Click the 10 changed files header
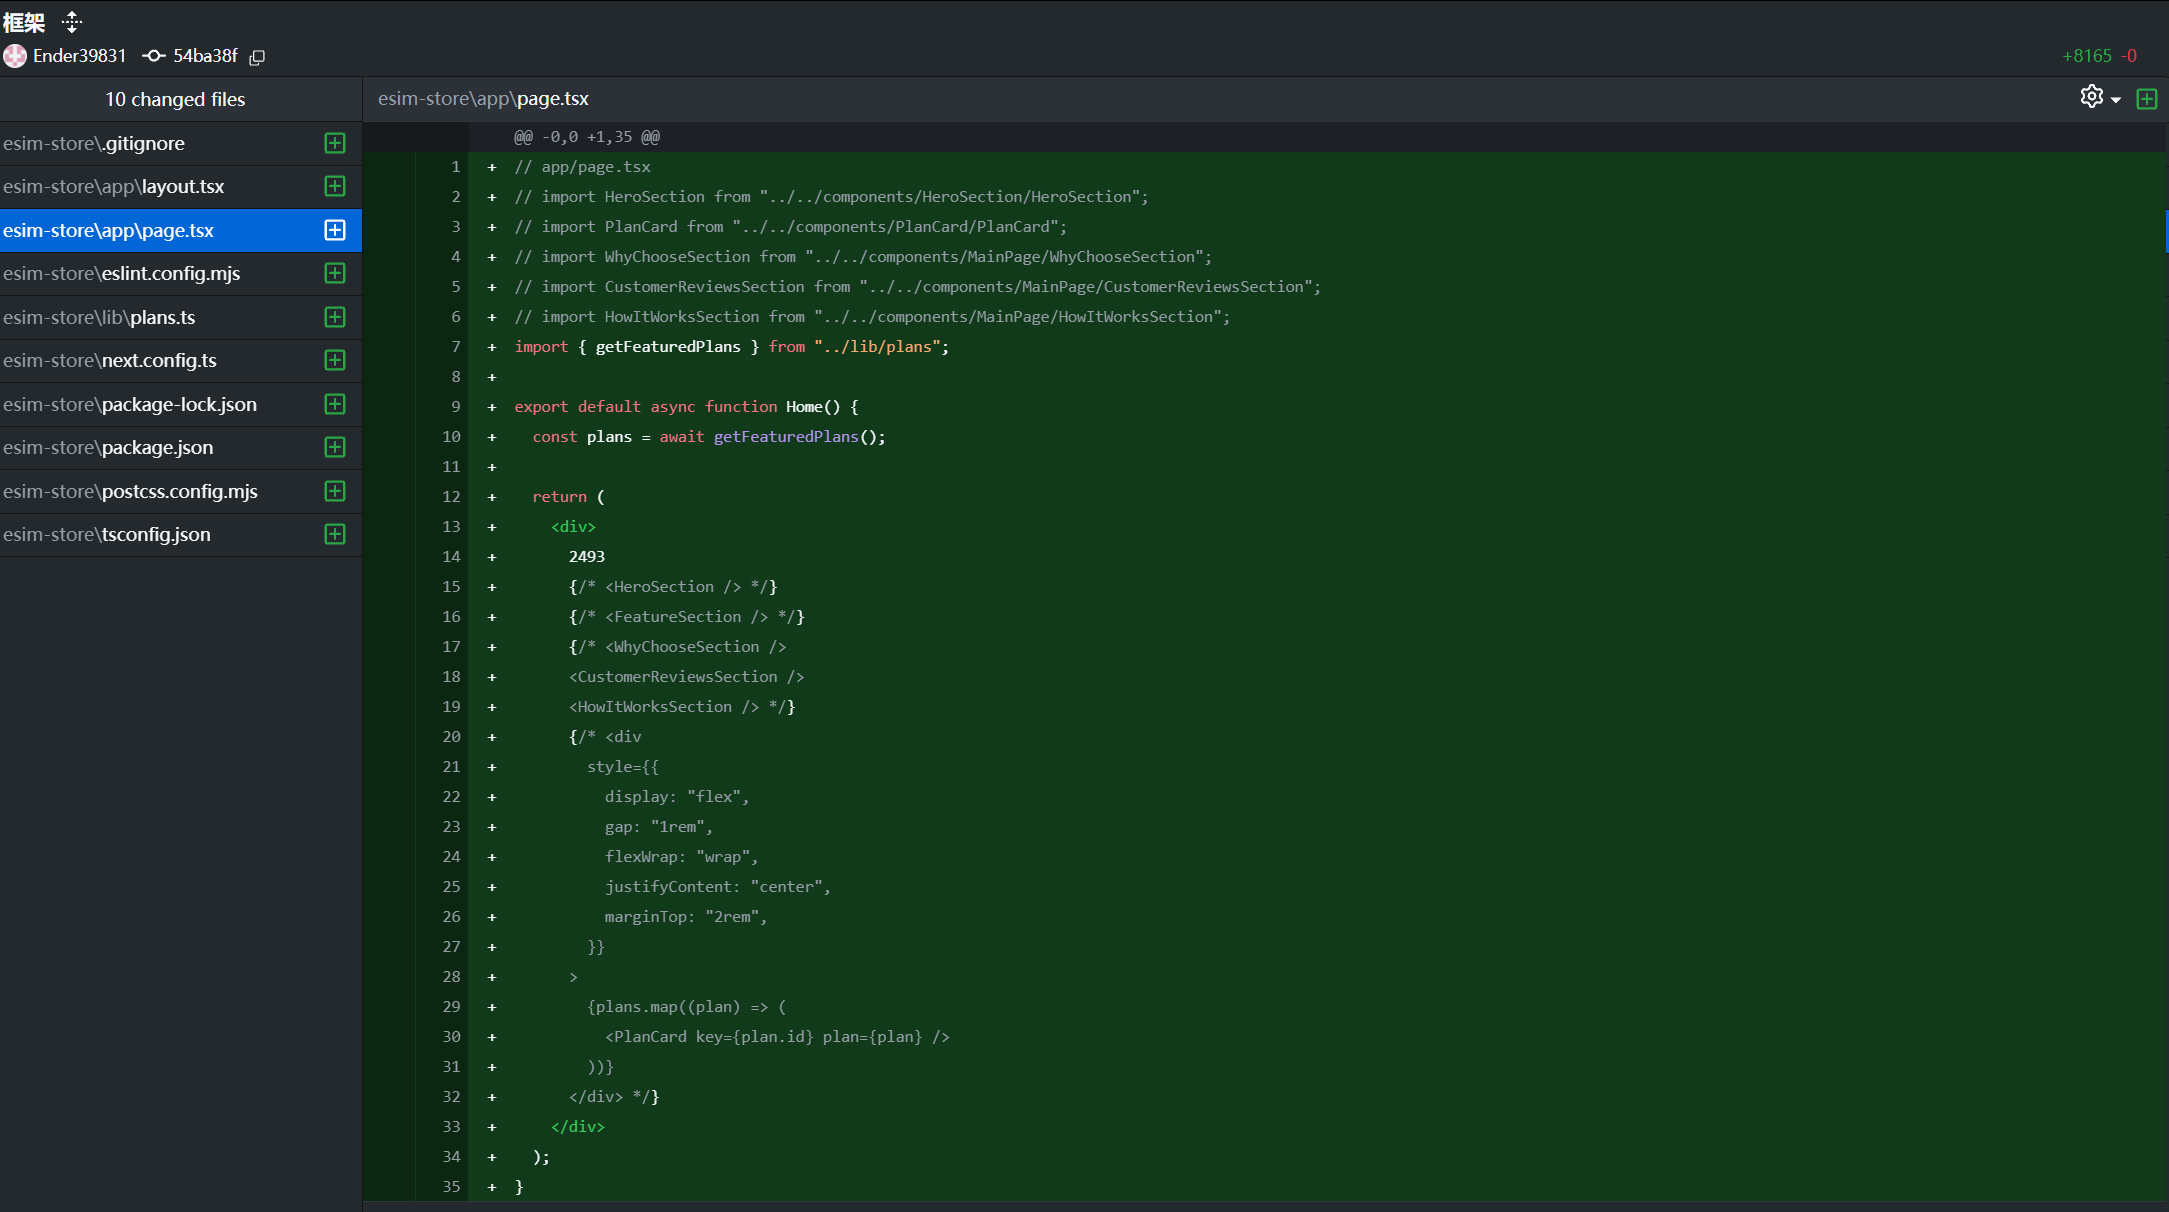This screenshot has width=2169, height=1212. click(175, 99)
